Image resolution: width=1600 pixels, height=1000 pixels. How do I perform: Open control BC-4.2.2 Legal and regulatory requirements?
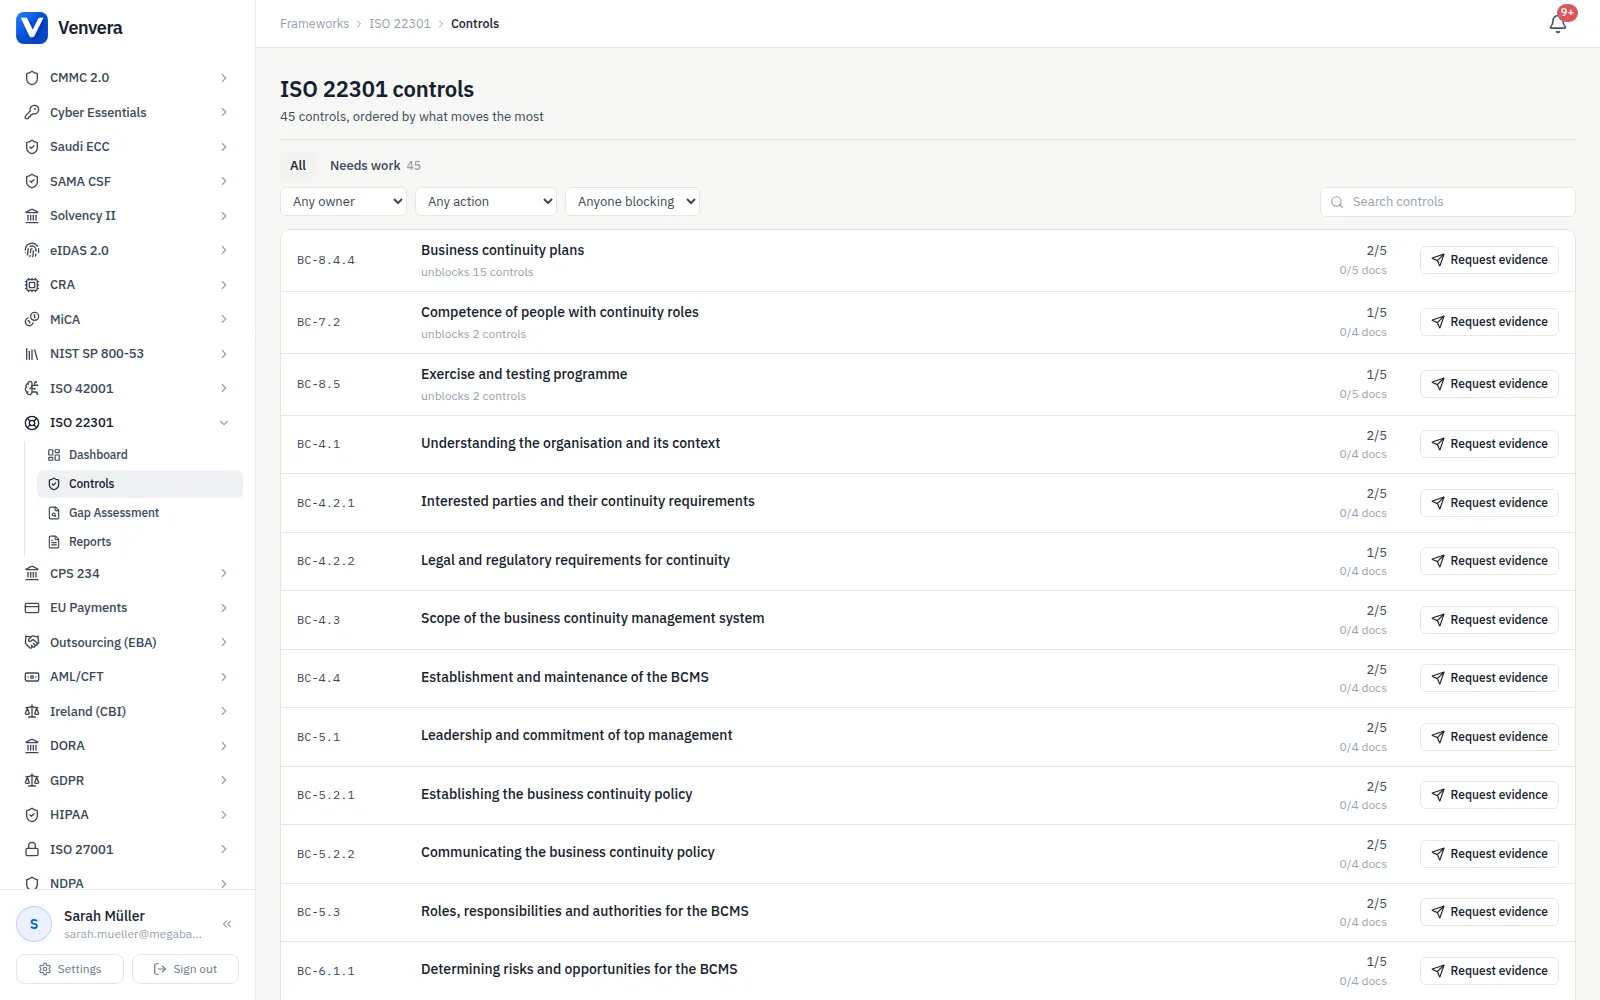928,561
